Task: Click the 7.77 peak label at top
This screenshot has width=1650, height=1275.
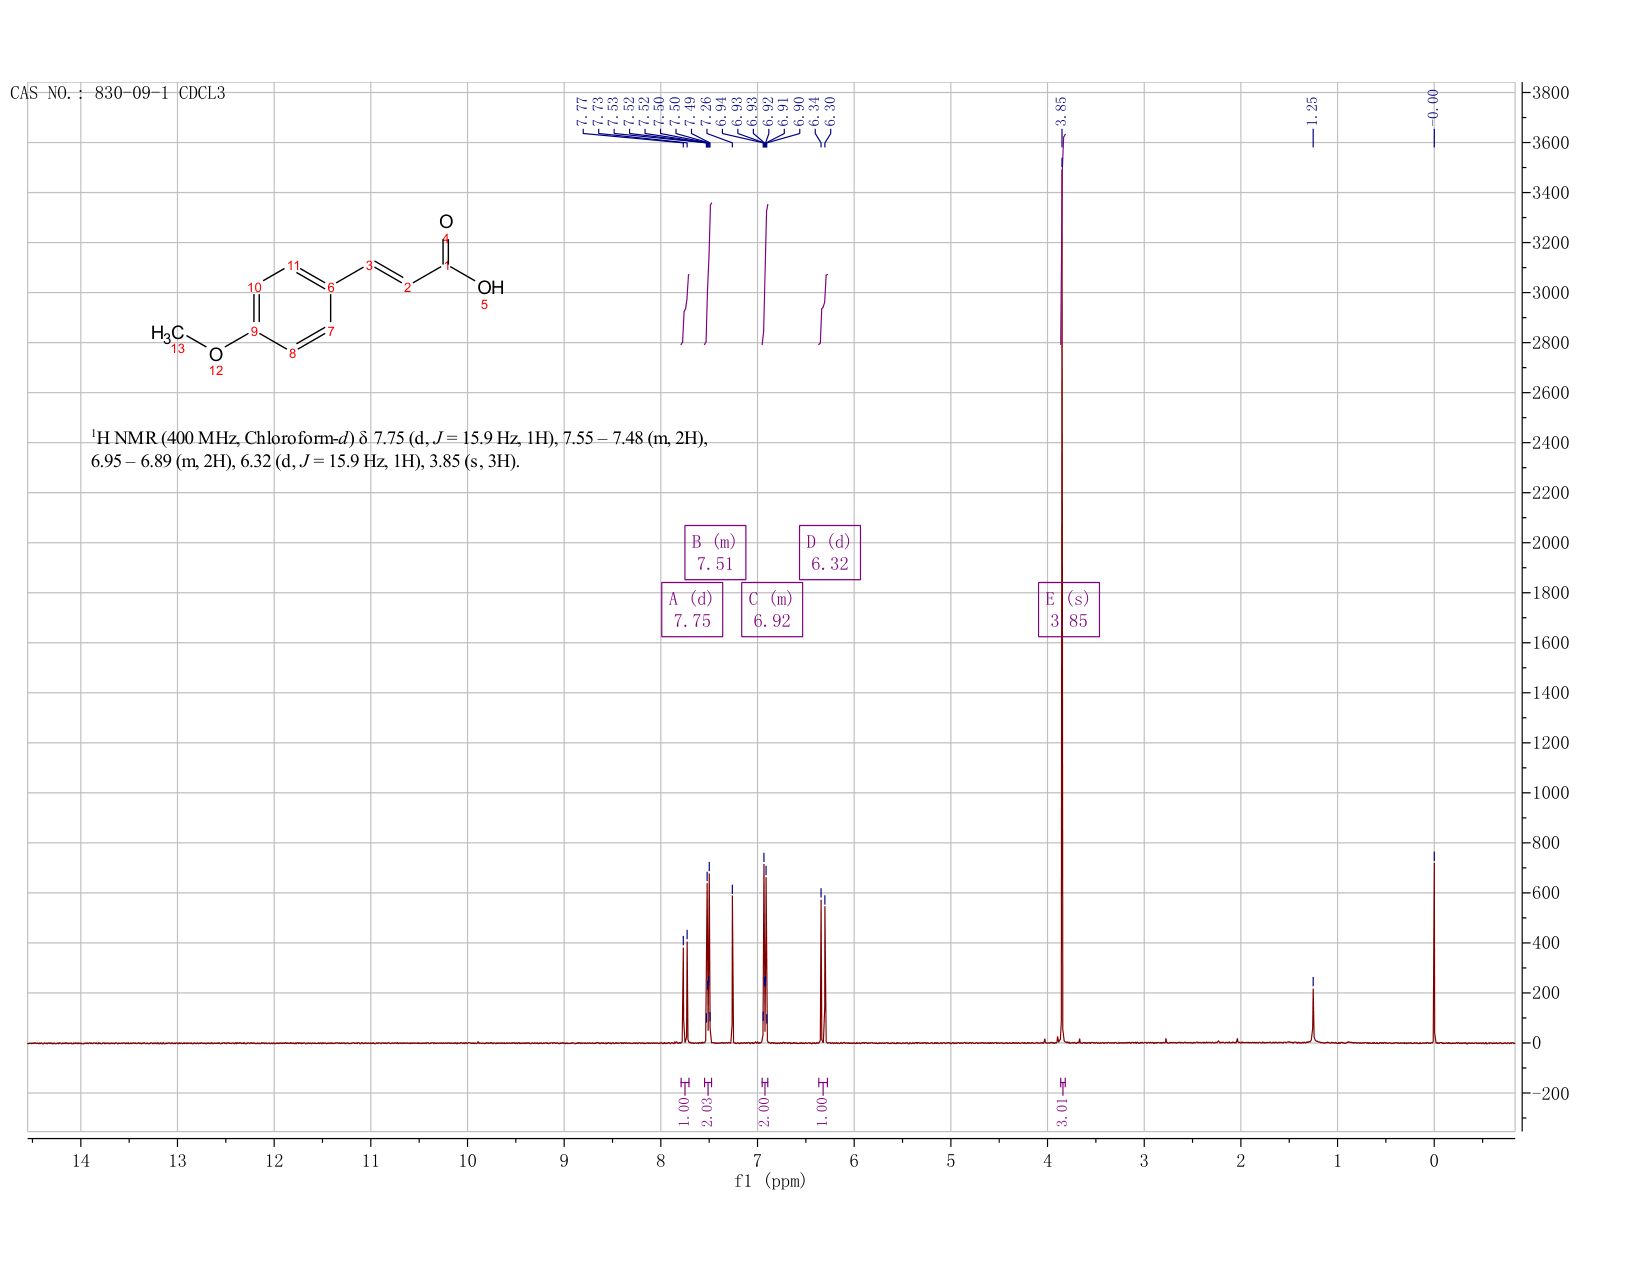Action: tap(583, 111)
